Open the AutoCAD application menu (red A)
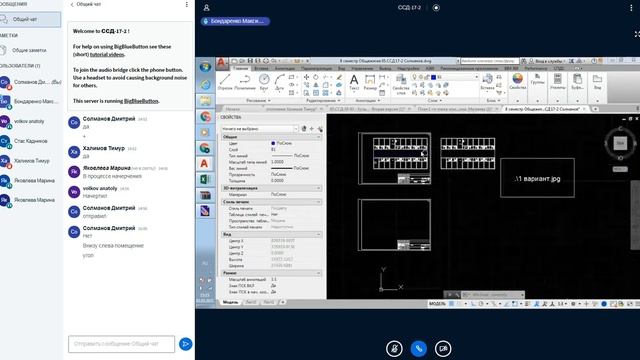This screenshot has width=640, height=360. pyautogui.click(x=221, y=63)
